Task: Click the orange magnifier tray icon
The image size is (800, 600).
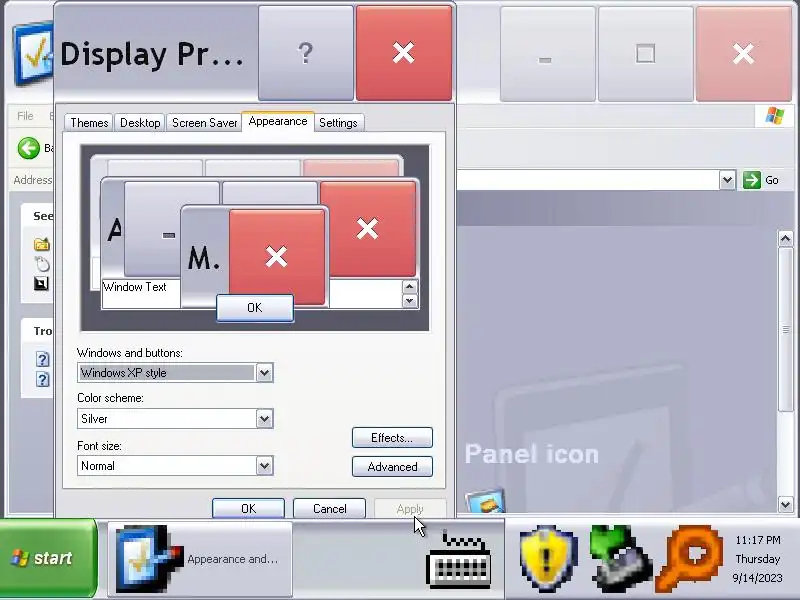Action: 690,558
